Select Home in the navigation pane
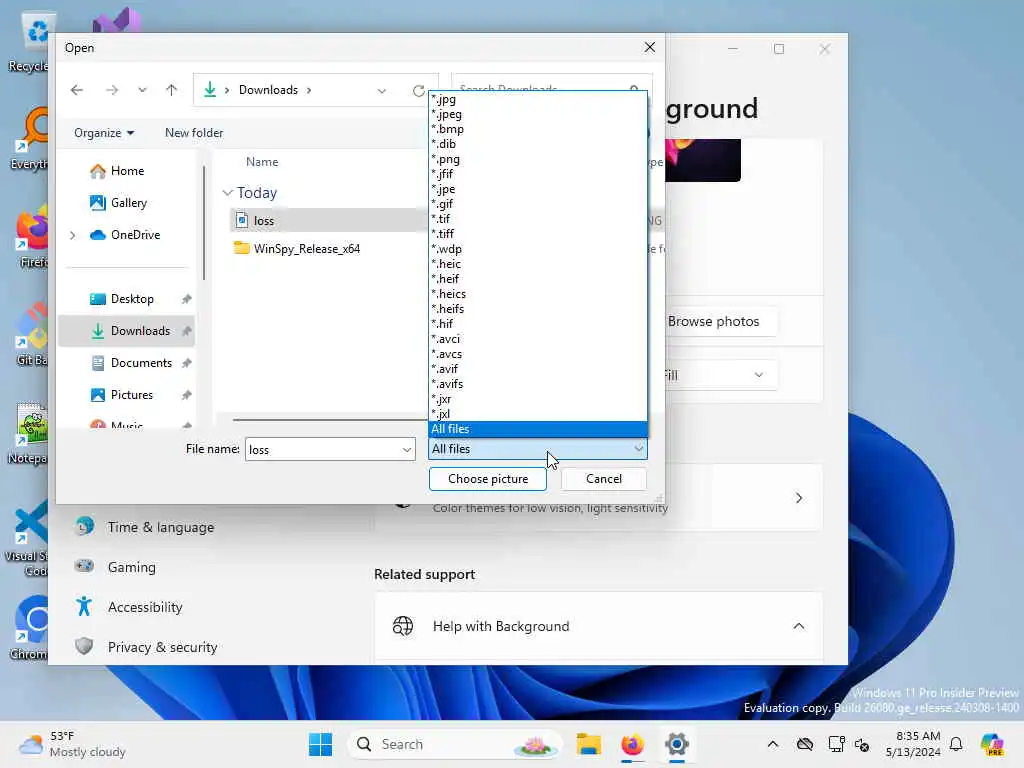This screenshot has width=1024, height=768. coord(127,171)
